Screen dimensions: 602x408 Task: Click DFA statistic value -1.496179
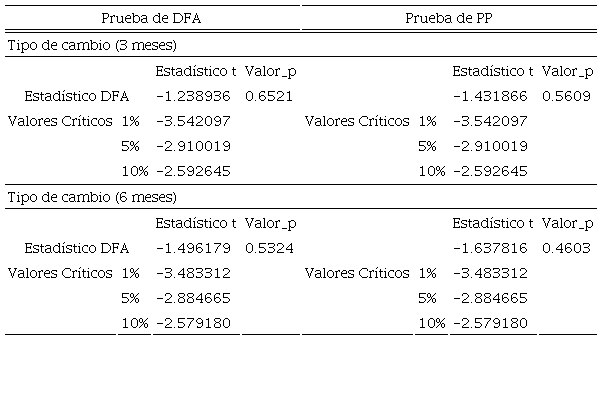pos(193,248)
